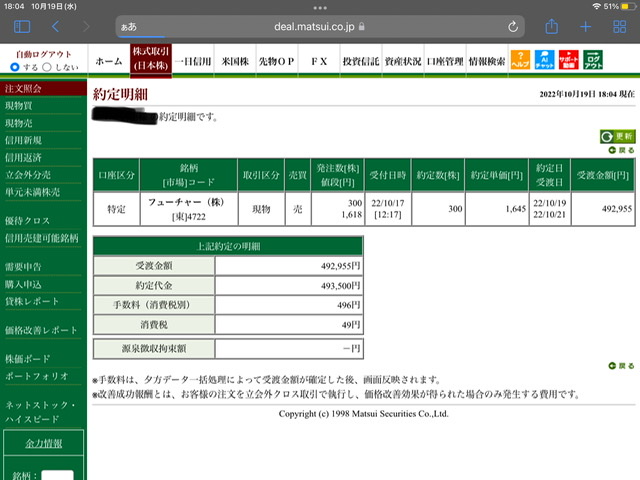
Task: Select 単元未満株売 in the sidebar
Action: click(32, 192)
